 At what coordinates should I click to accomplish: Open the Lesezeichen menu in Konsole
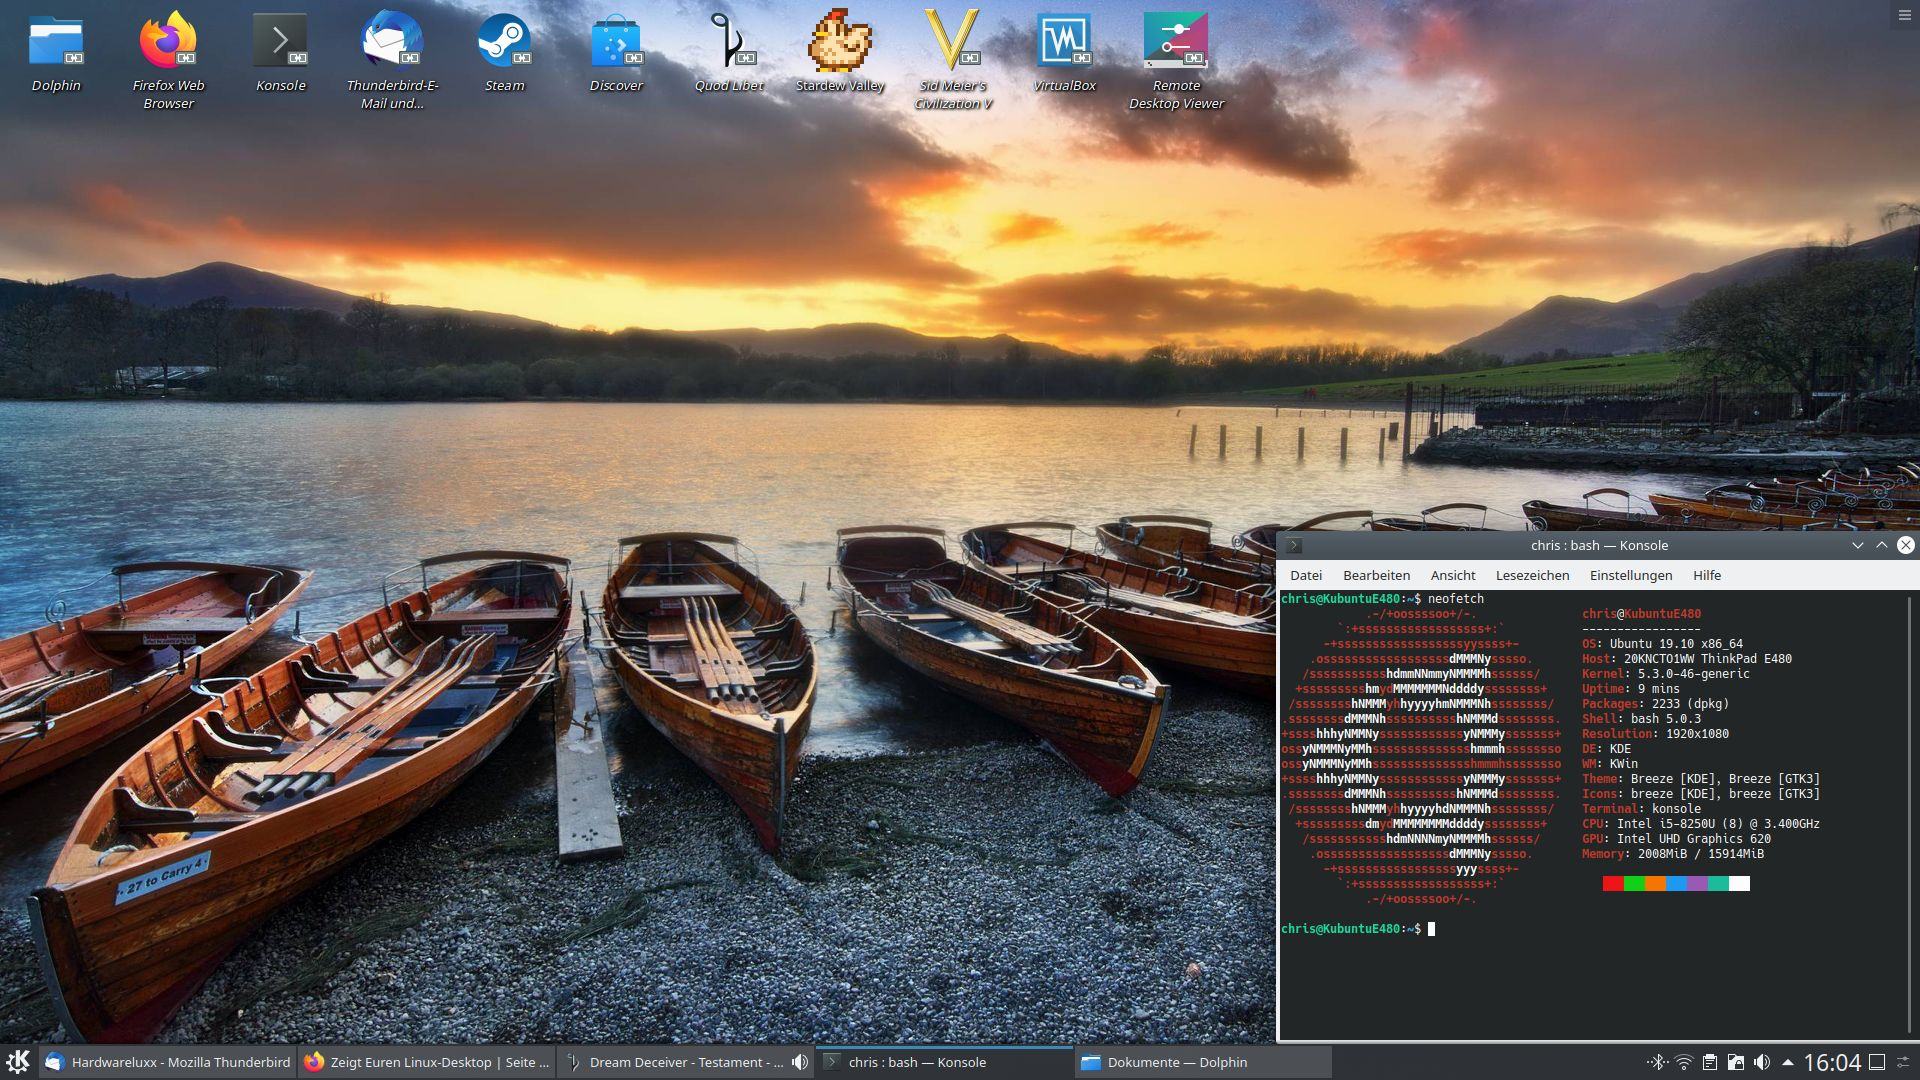coord(1532,575)
